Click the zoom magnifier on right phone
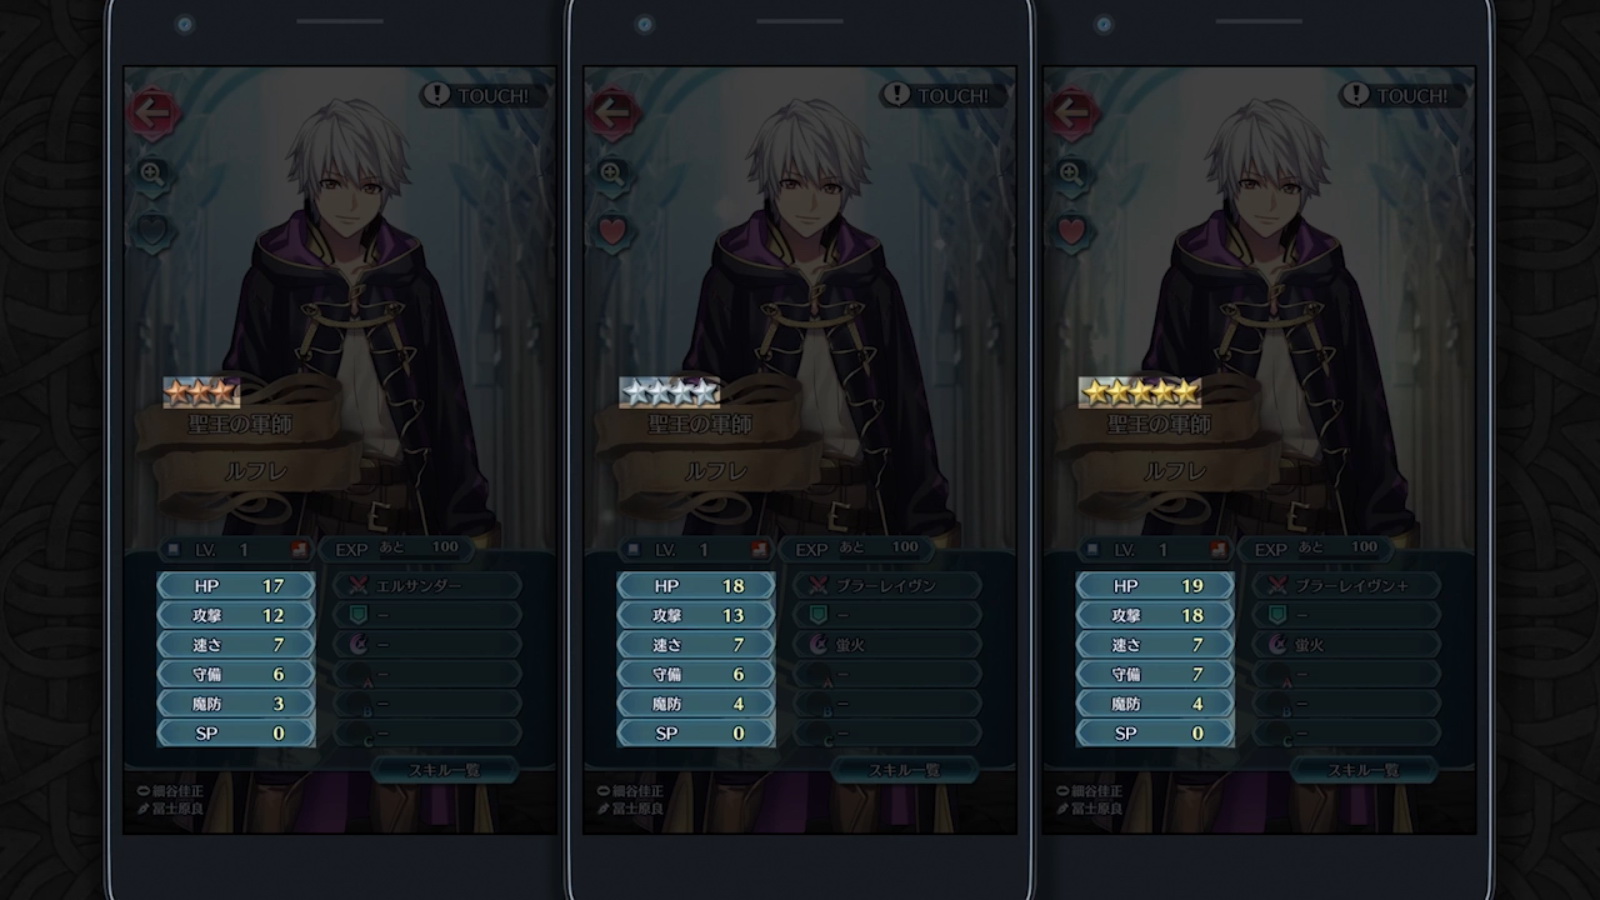Viewport: 1600px width, 900px height. tap(1071, 174)
